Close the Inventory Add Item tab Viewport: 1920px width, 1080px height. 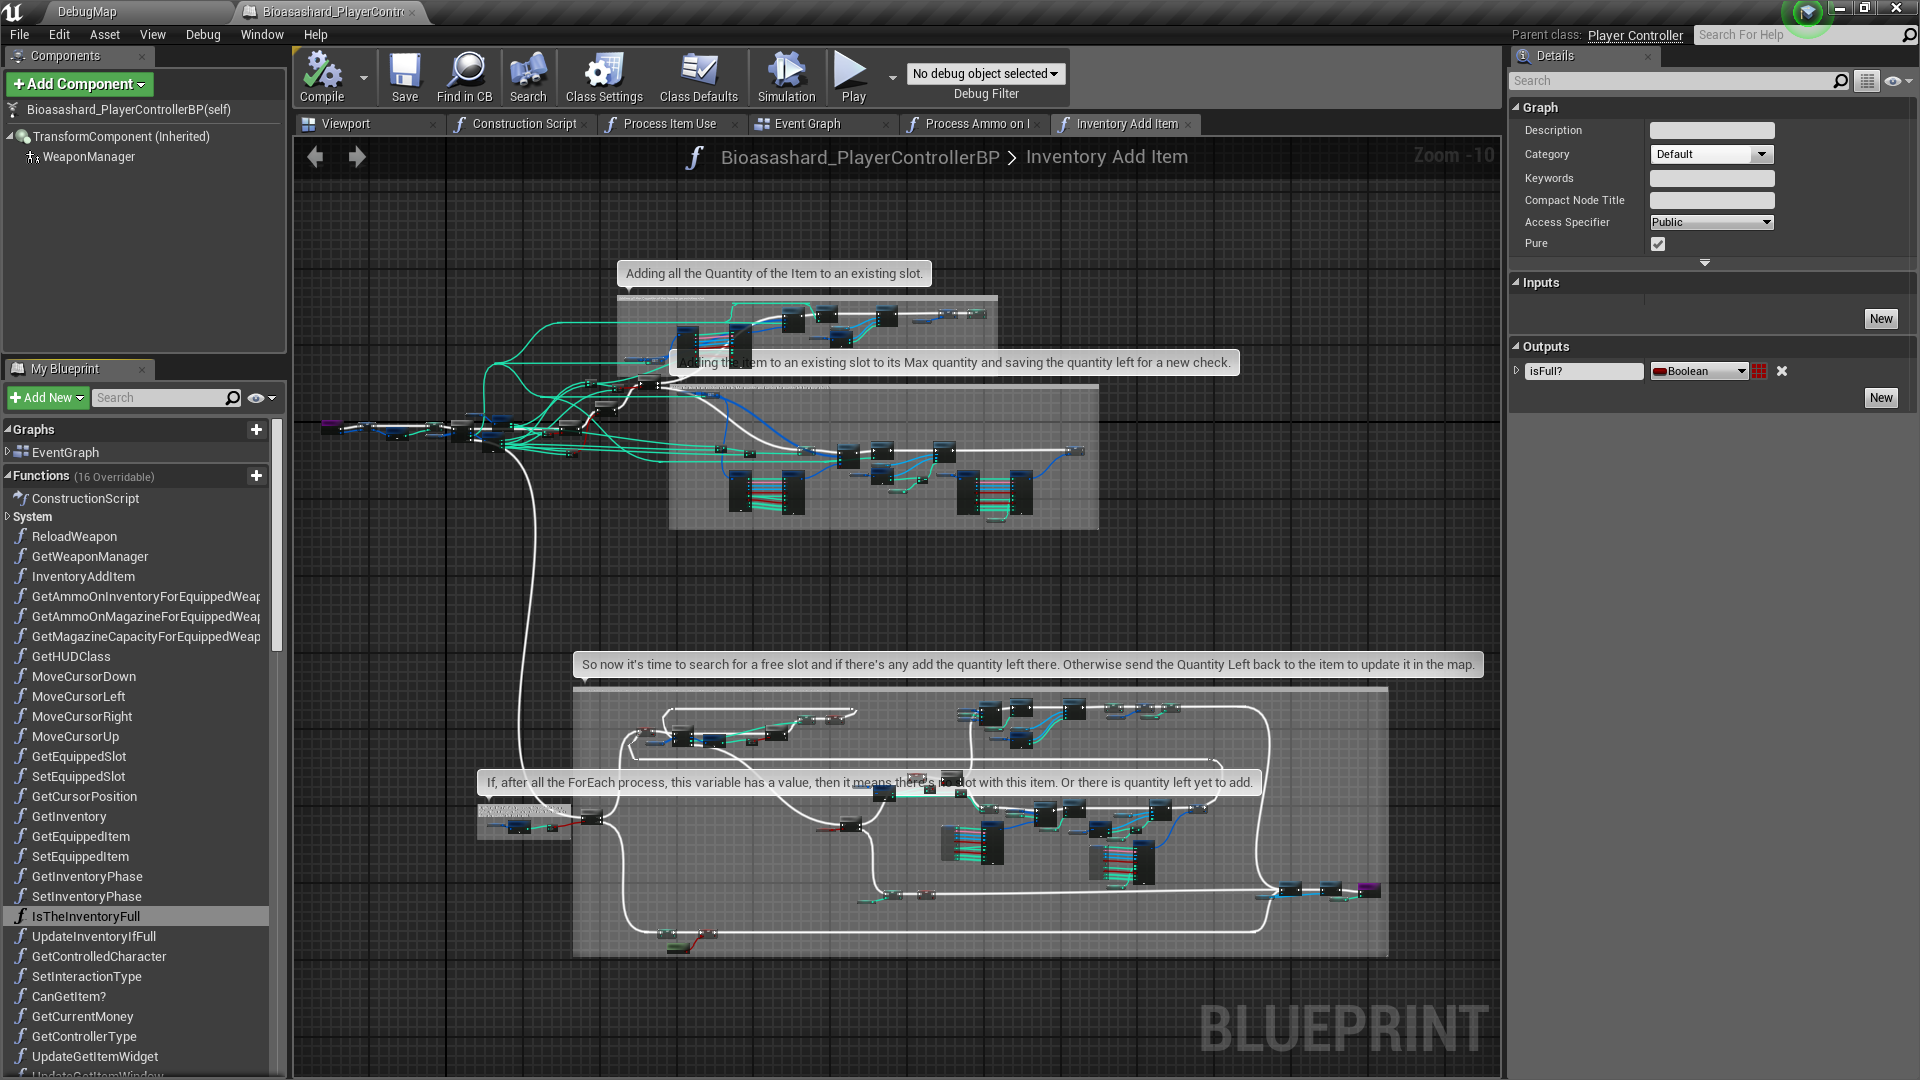[1190, 125]
